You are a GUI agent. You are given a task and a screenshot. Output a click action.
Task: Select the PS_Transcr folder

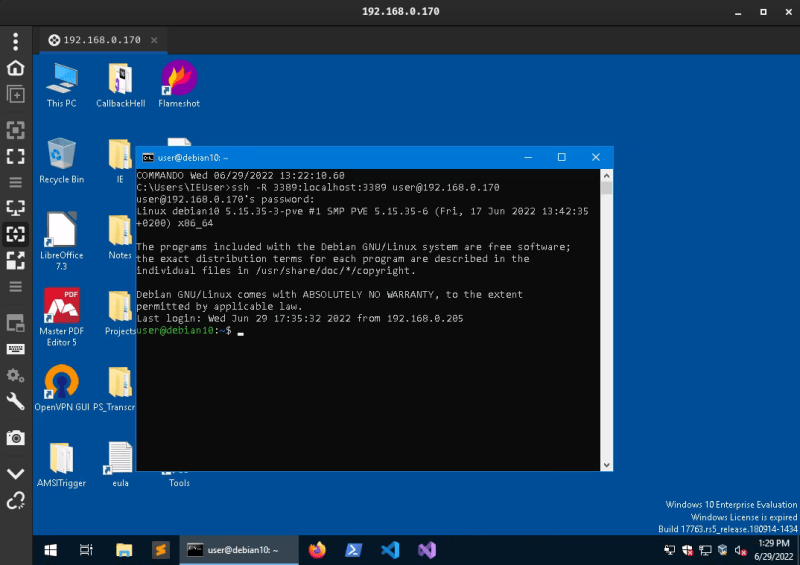(114, 388)
